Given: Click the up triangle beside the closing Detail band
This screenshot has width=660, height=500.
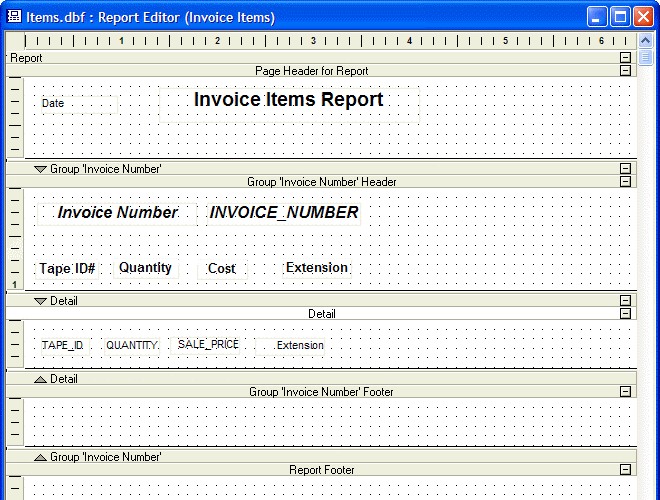Looking at the screenshot, I should click(40, 379).
